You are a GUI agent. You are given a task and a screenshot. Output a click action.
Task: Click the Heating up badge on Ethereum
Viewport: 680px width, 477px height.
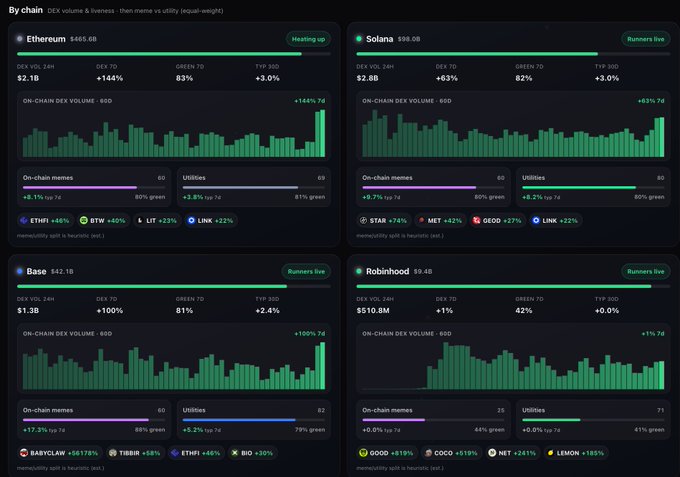tap(308, 39)
